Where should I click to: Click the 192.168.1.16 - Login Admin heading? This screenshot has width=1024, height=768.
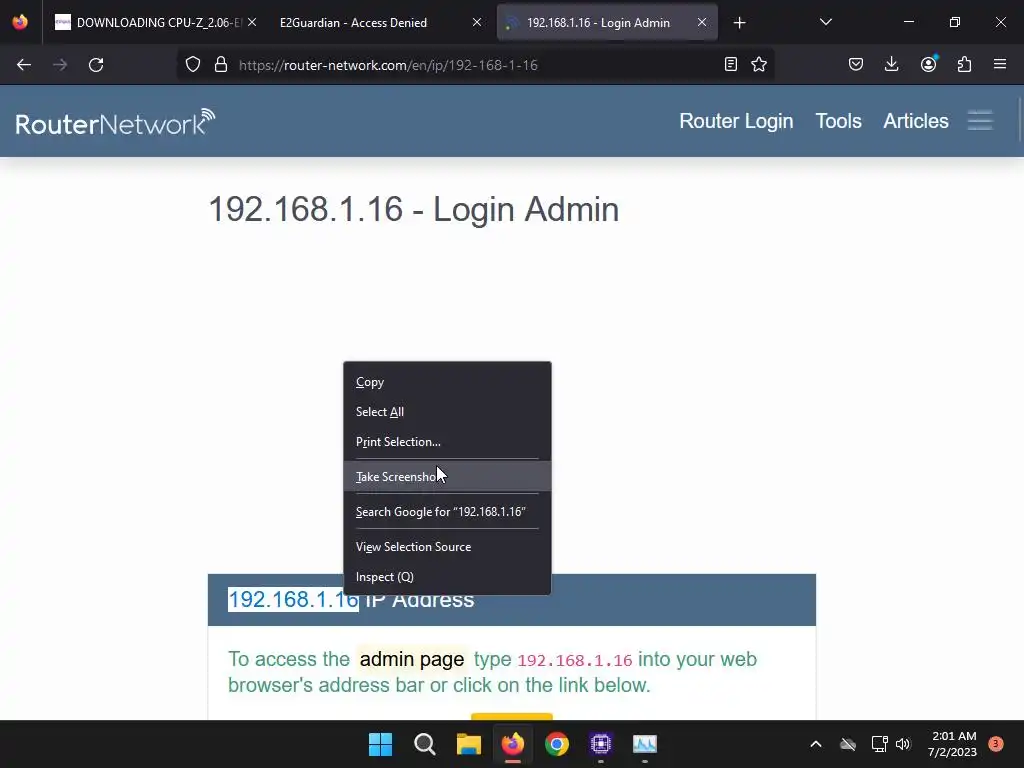[x=413, y=210]
